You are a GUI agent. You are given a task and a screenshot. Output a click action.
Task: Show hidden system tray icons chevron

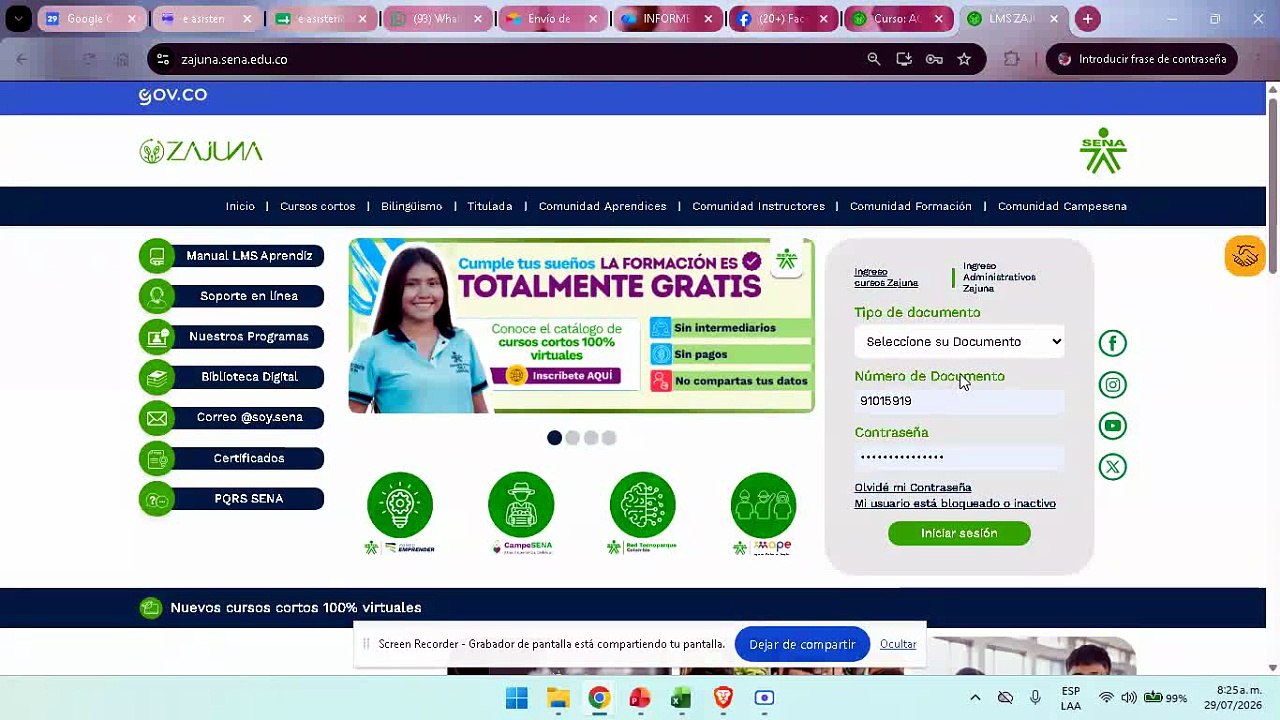pyautogui.click(x=975, y=697)
